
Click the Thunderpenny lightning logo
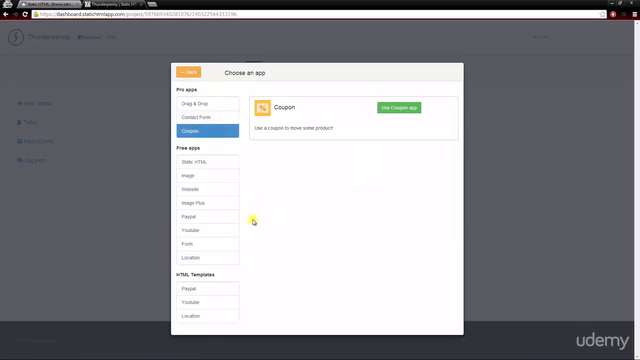(16, 37)
